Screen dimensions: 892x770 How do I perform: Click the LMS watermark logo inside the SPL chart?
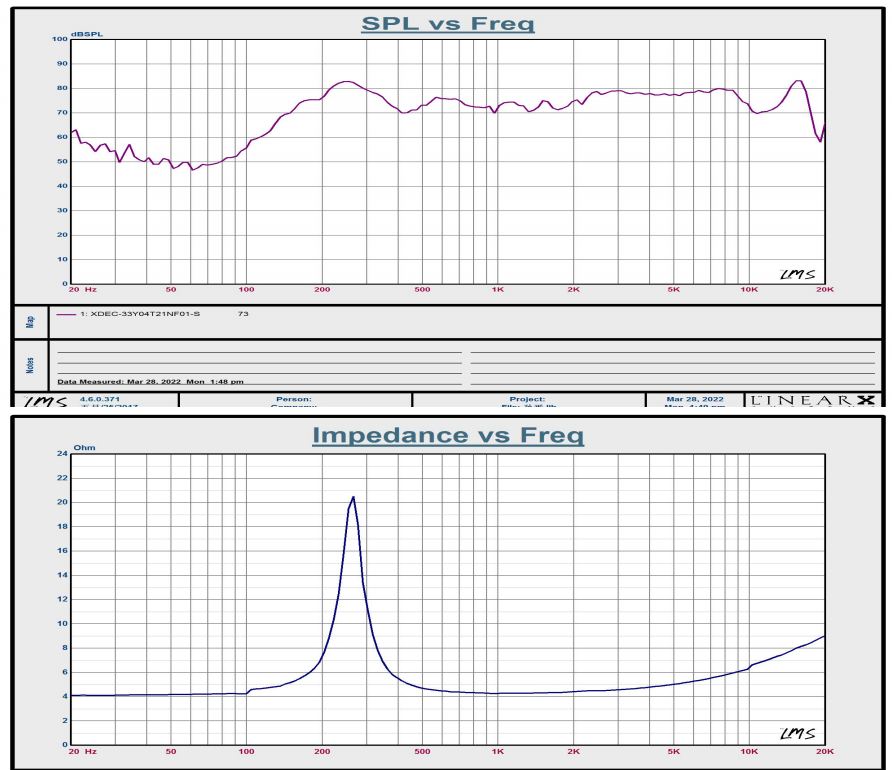click(x=798, y=275)
